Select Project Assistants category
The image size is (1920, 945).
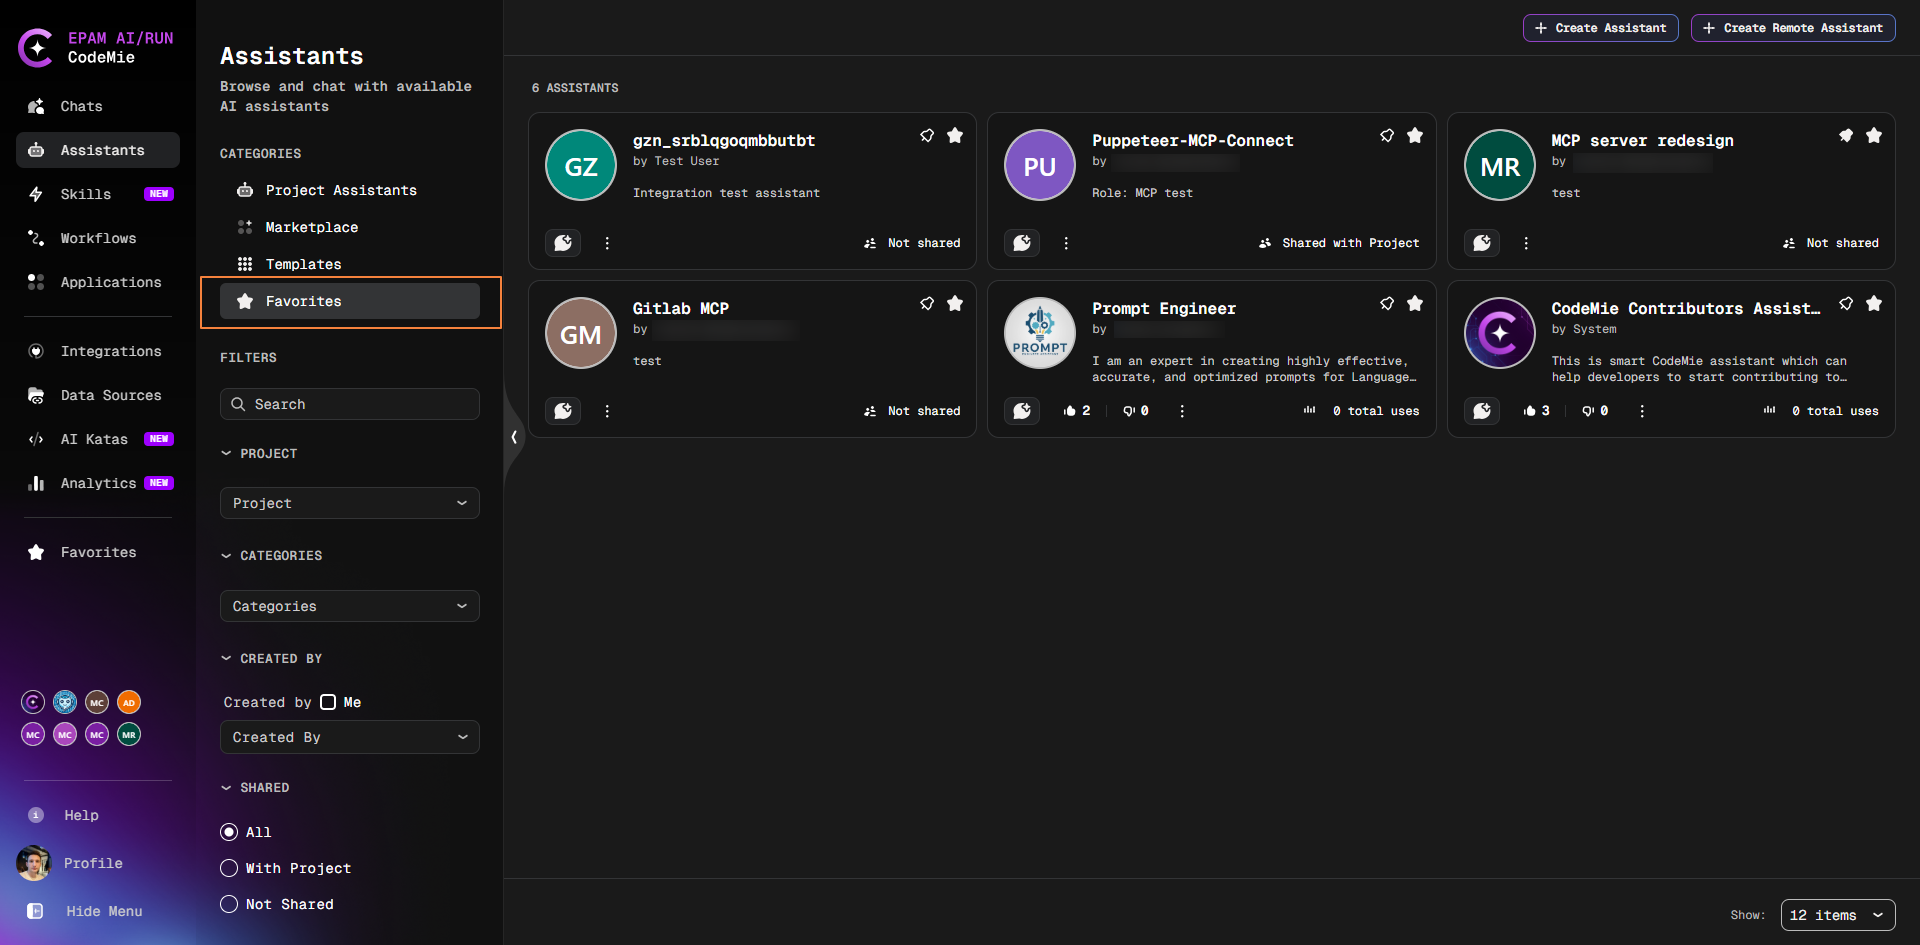(350, 190)
